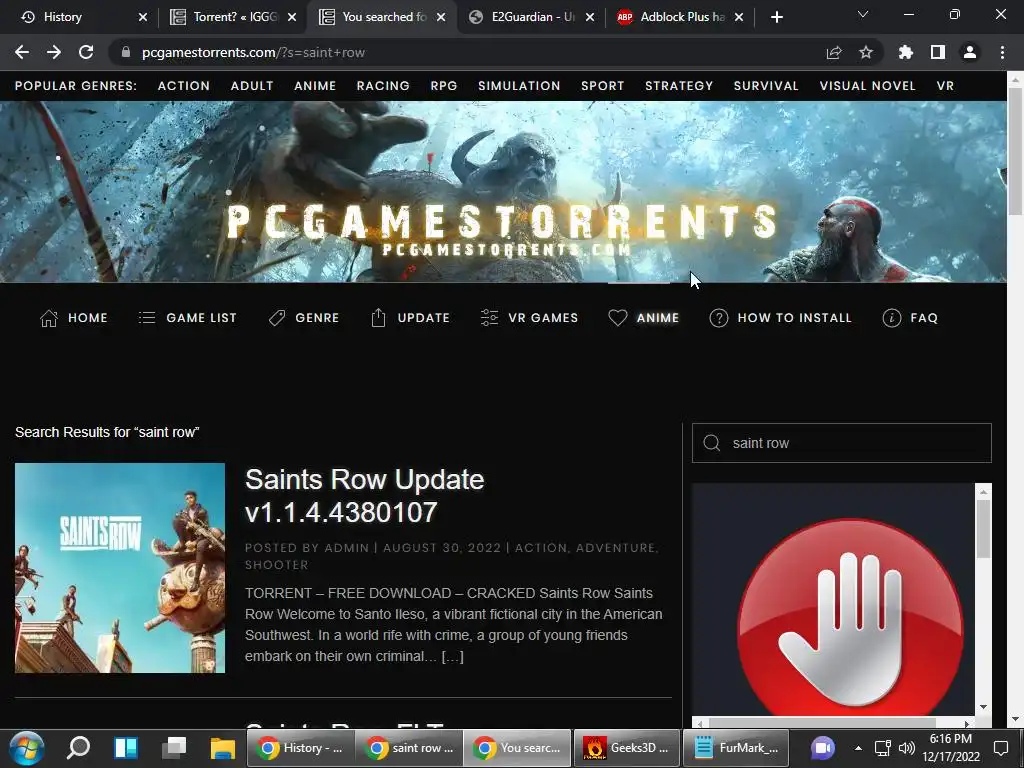This screenshot has width=1024, height=768.
Task: Open the FAQ menu item
Action: coord(910,318)
